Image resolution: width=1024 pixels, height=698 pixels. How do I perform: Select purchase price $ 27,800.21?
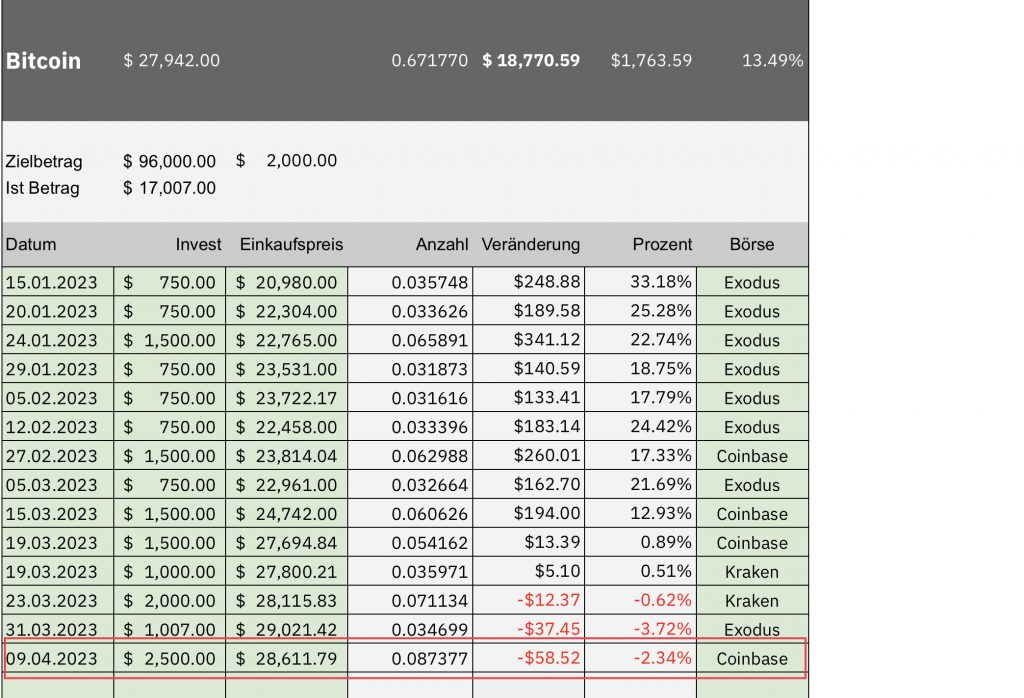(x=286, y=571)
